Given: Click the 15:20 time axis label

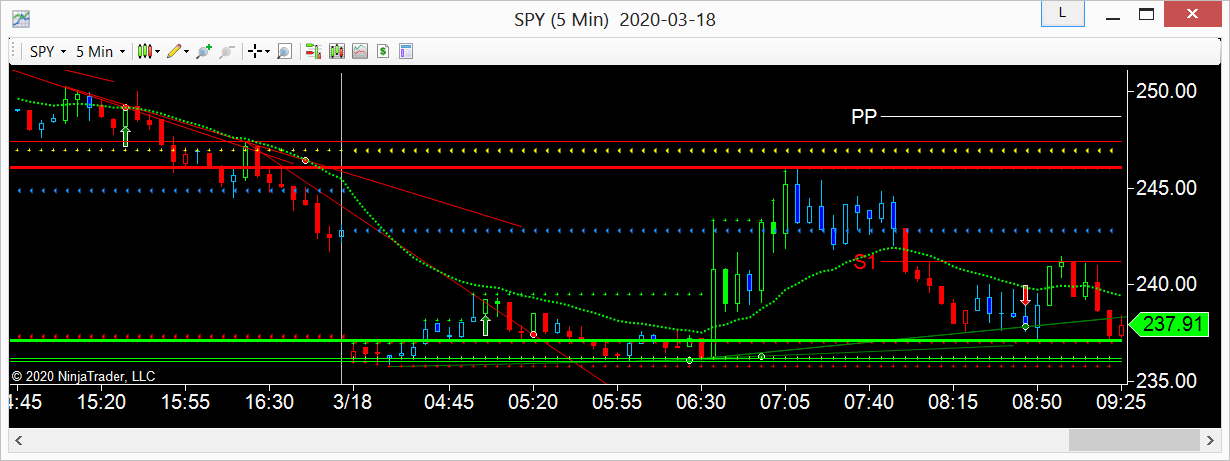Looking at the screenshot, I should 102,402.
